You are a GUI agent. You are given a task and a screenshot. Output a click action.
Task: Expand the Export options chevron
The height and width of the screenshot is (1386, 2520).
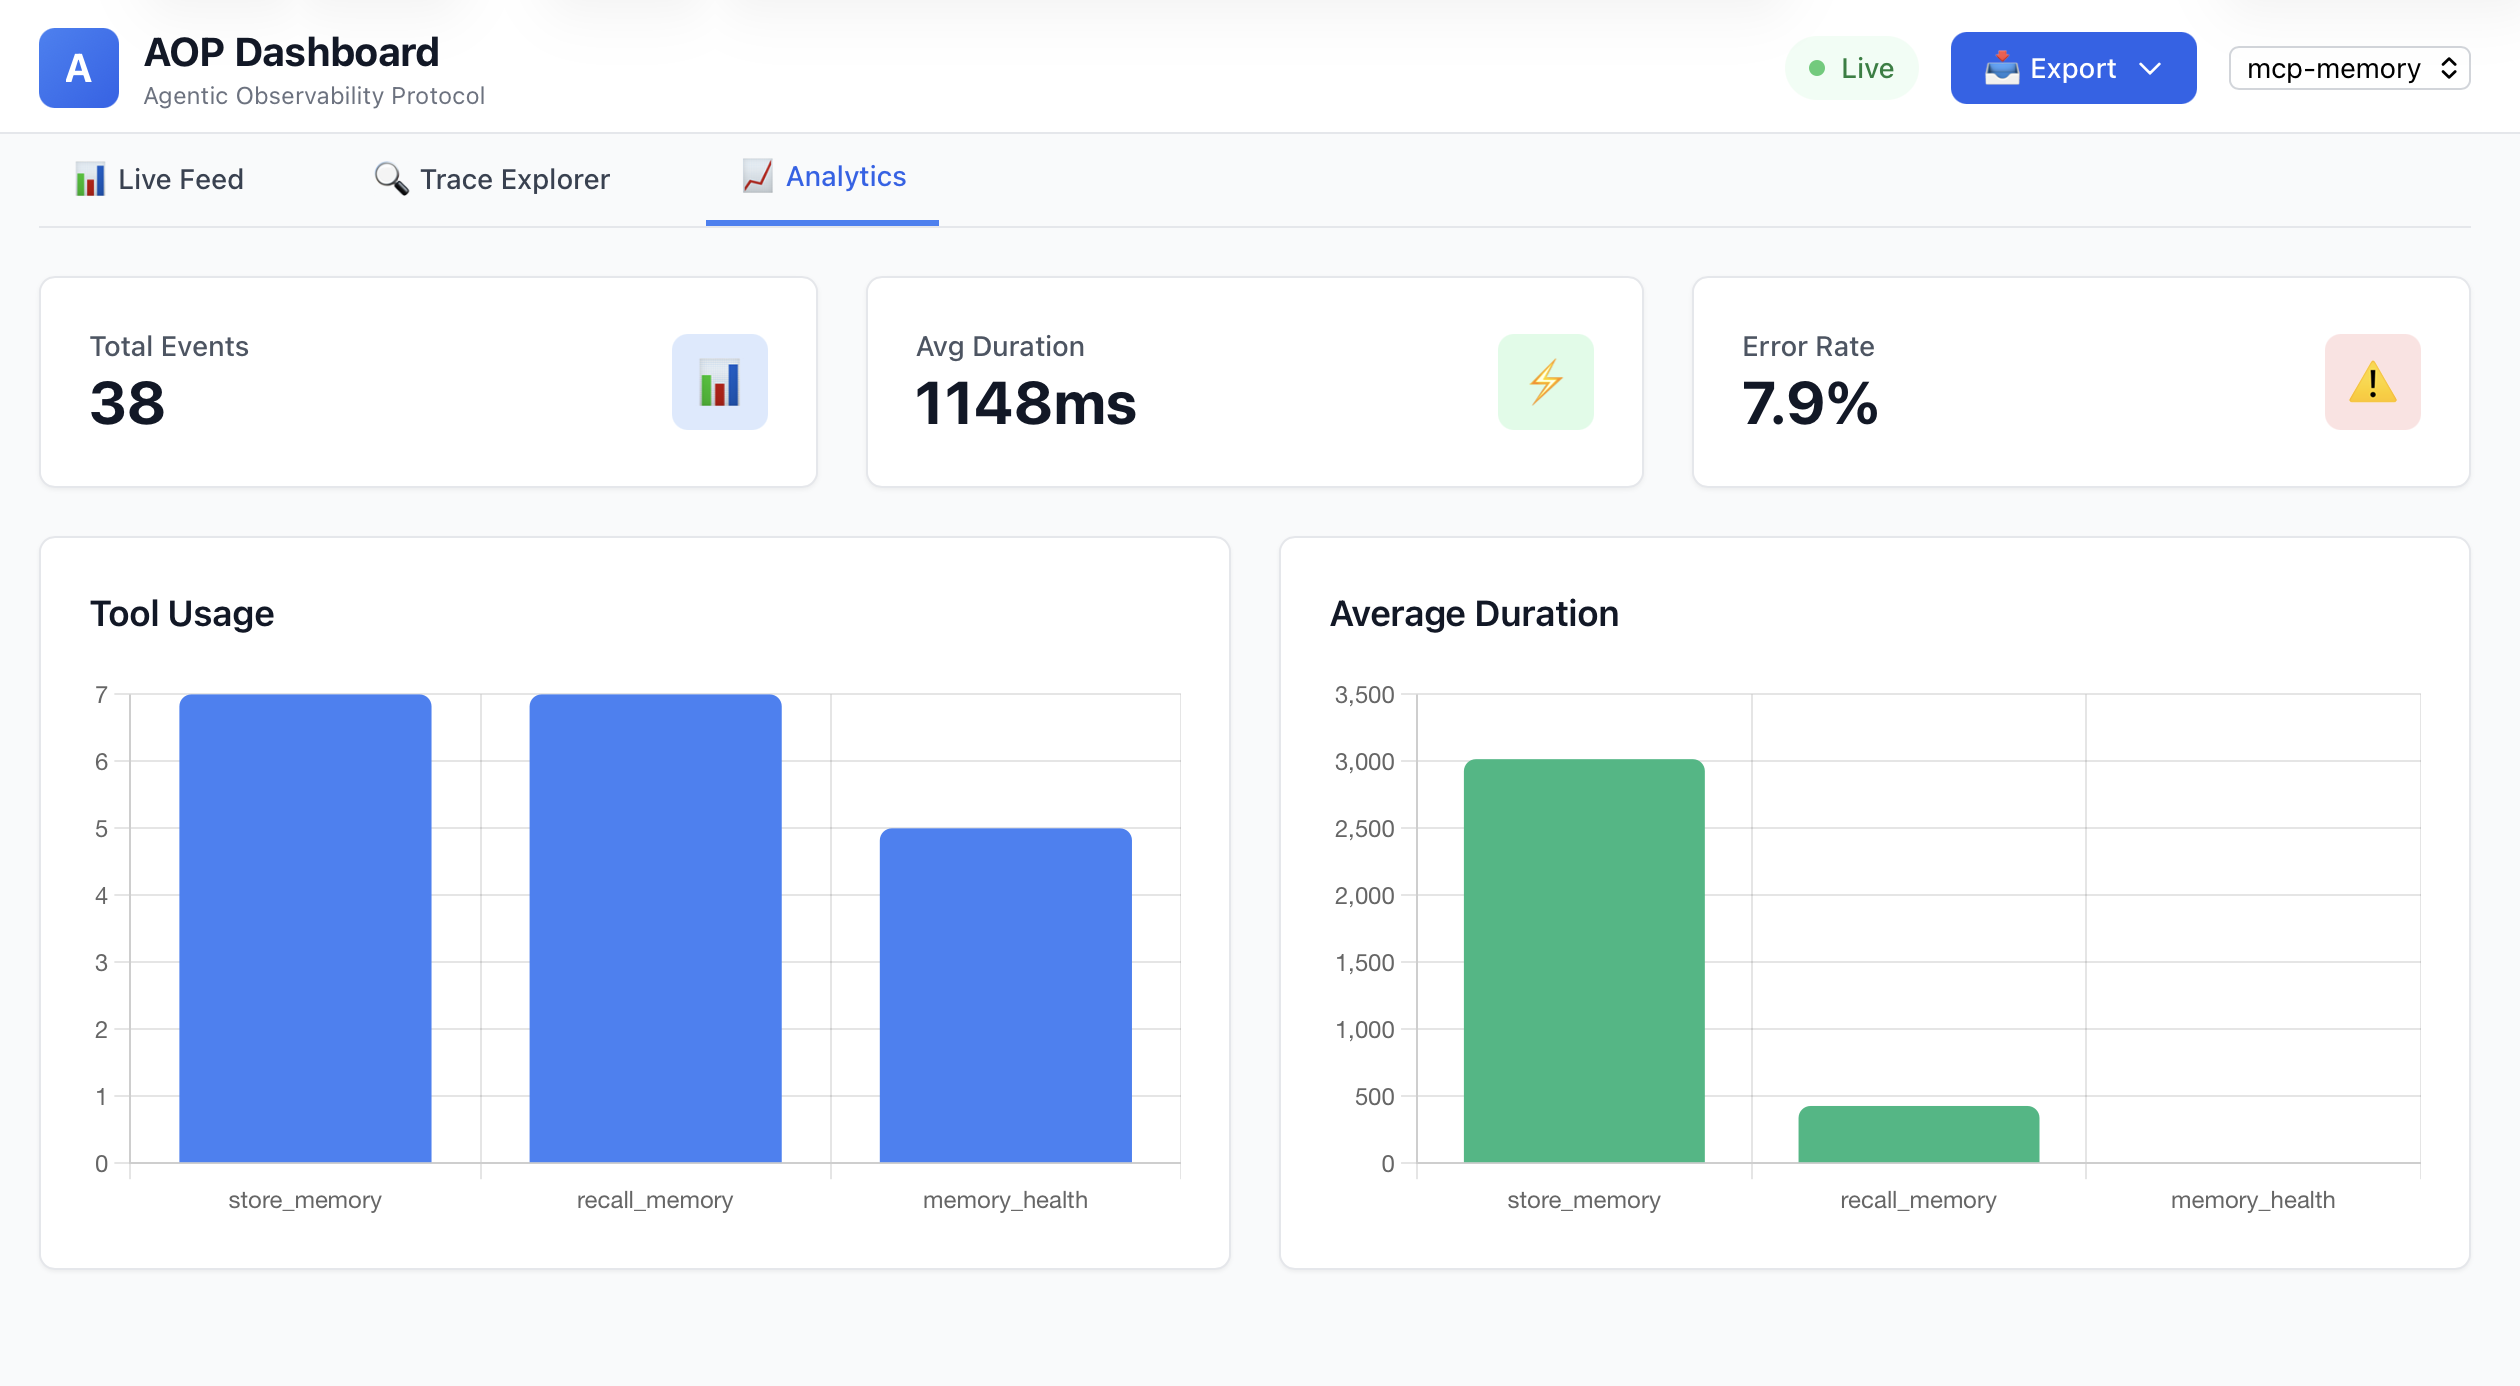point(2150,68)
